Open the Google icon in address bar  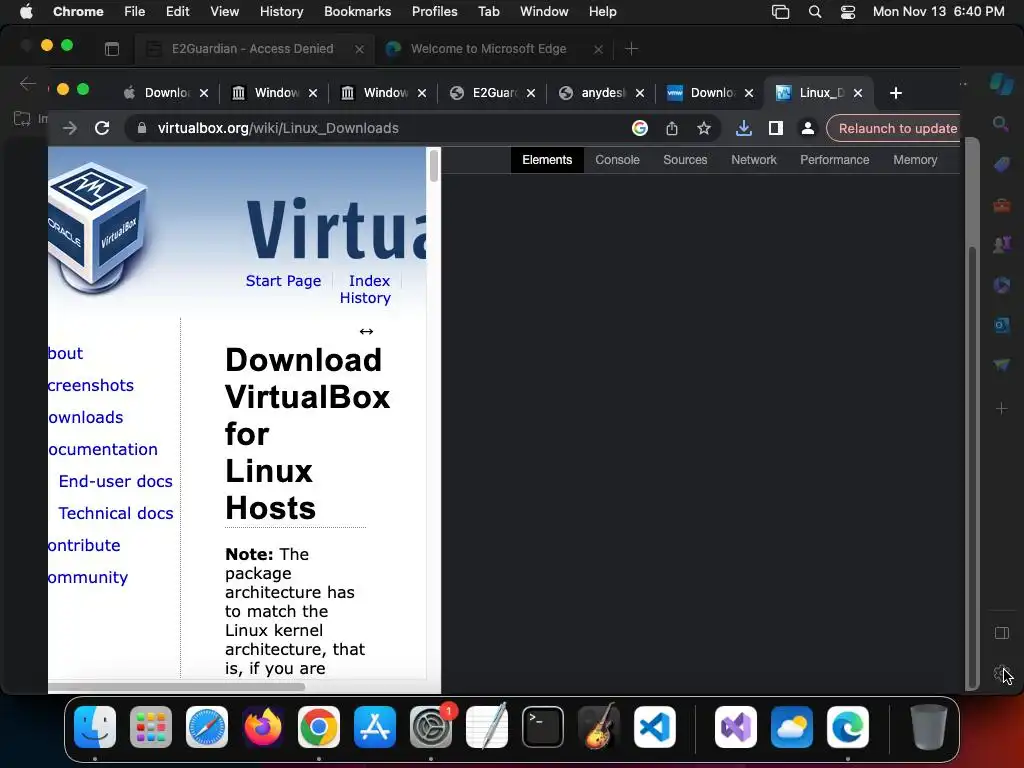coord(639,128)
